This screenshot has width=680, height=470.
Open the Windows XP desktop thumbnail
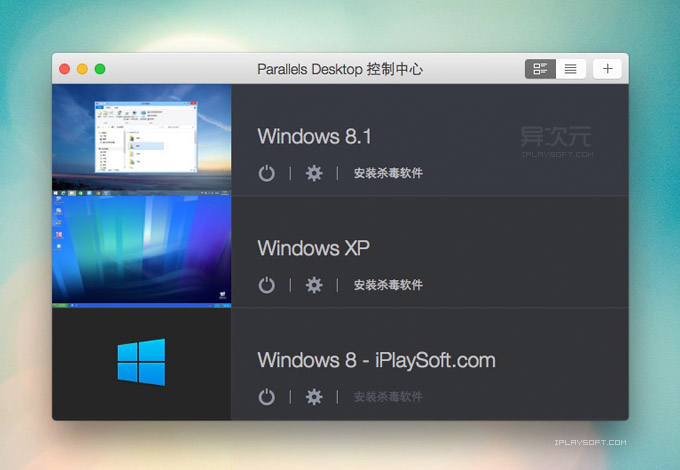(141, 252)
